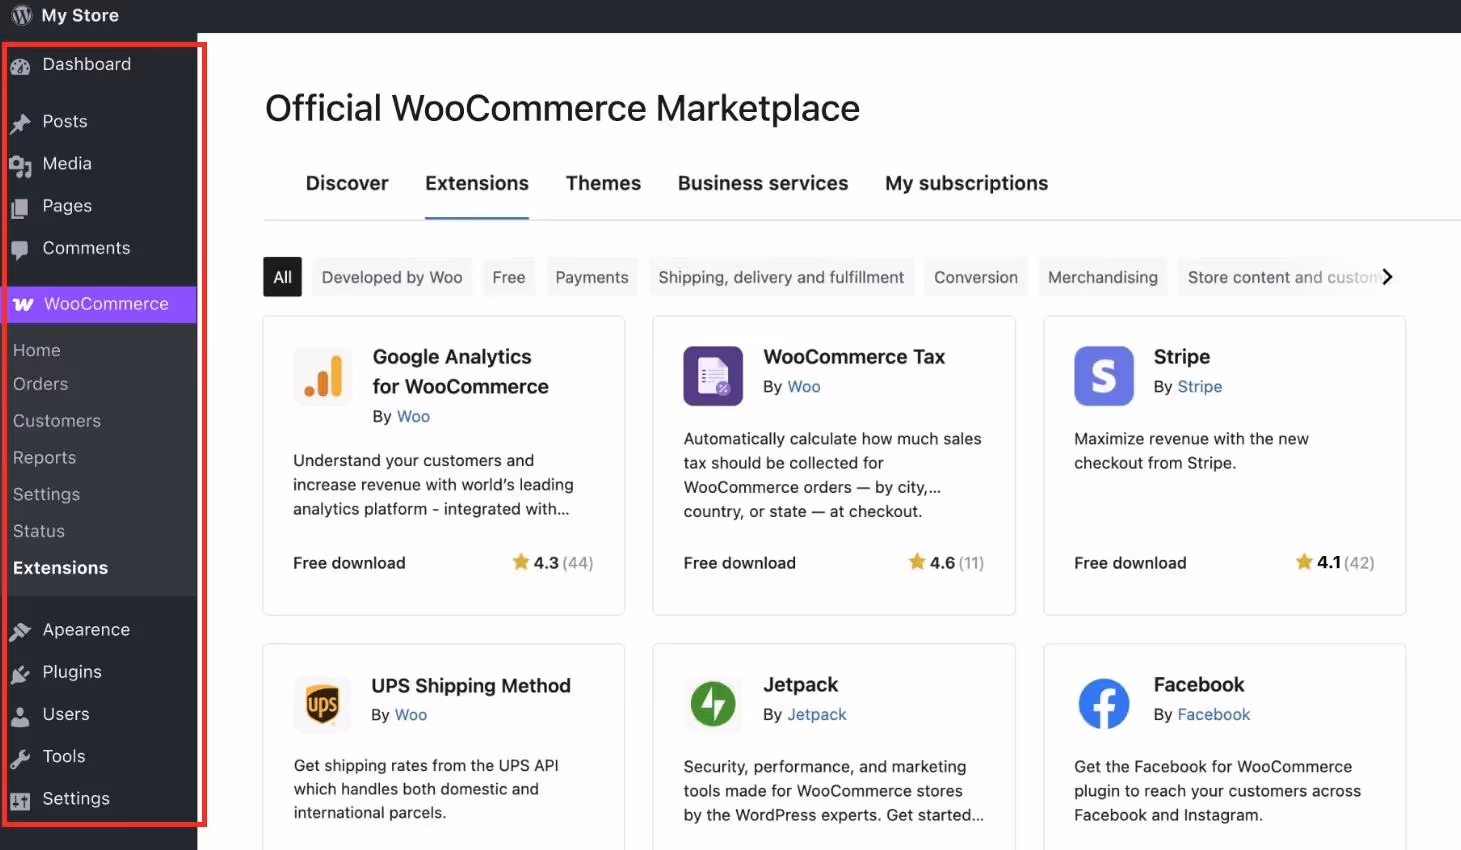Click Woo vendor link under UPS Shipping Method
This screenshot has height=850, width=1461.
click(x=411, y=714)
